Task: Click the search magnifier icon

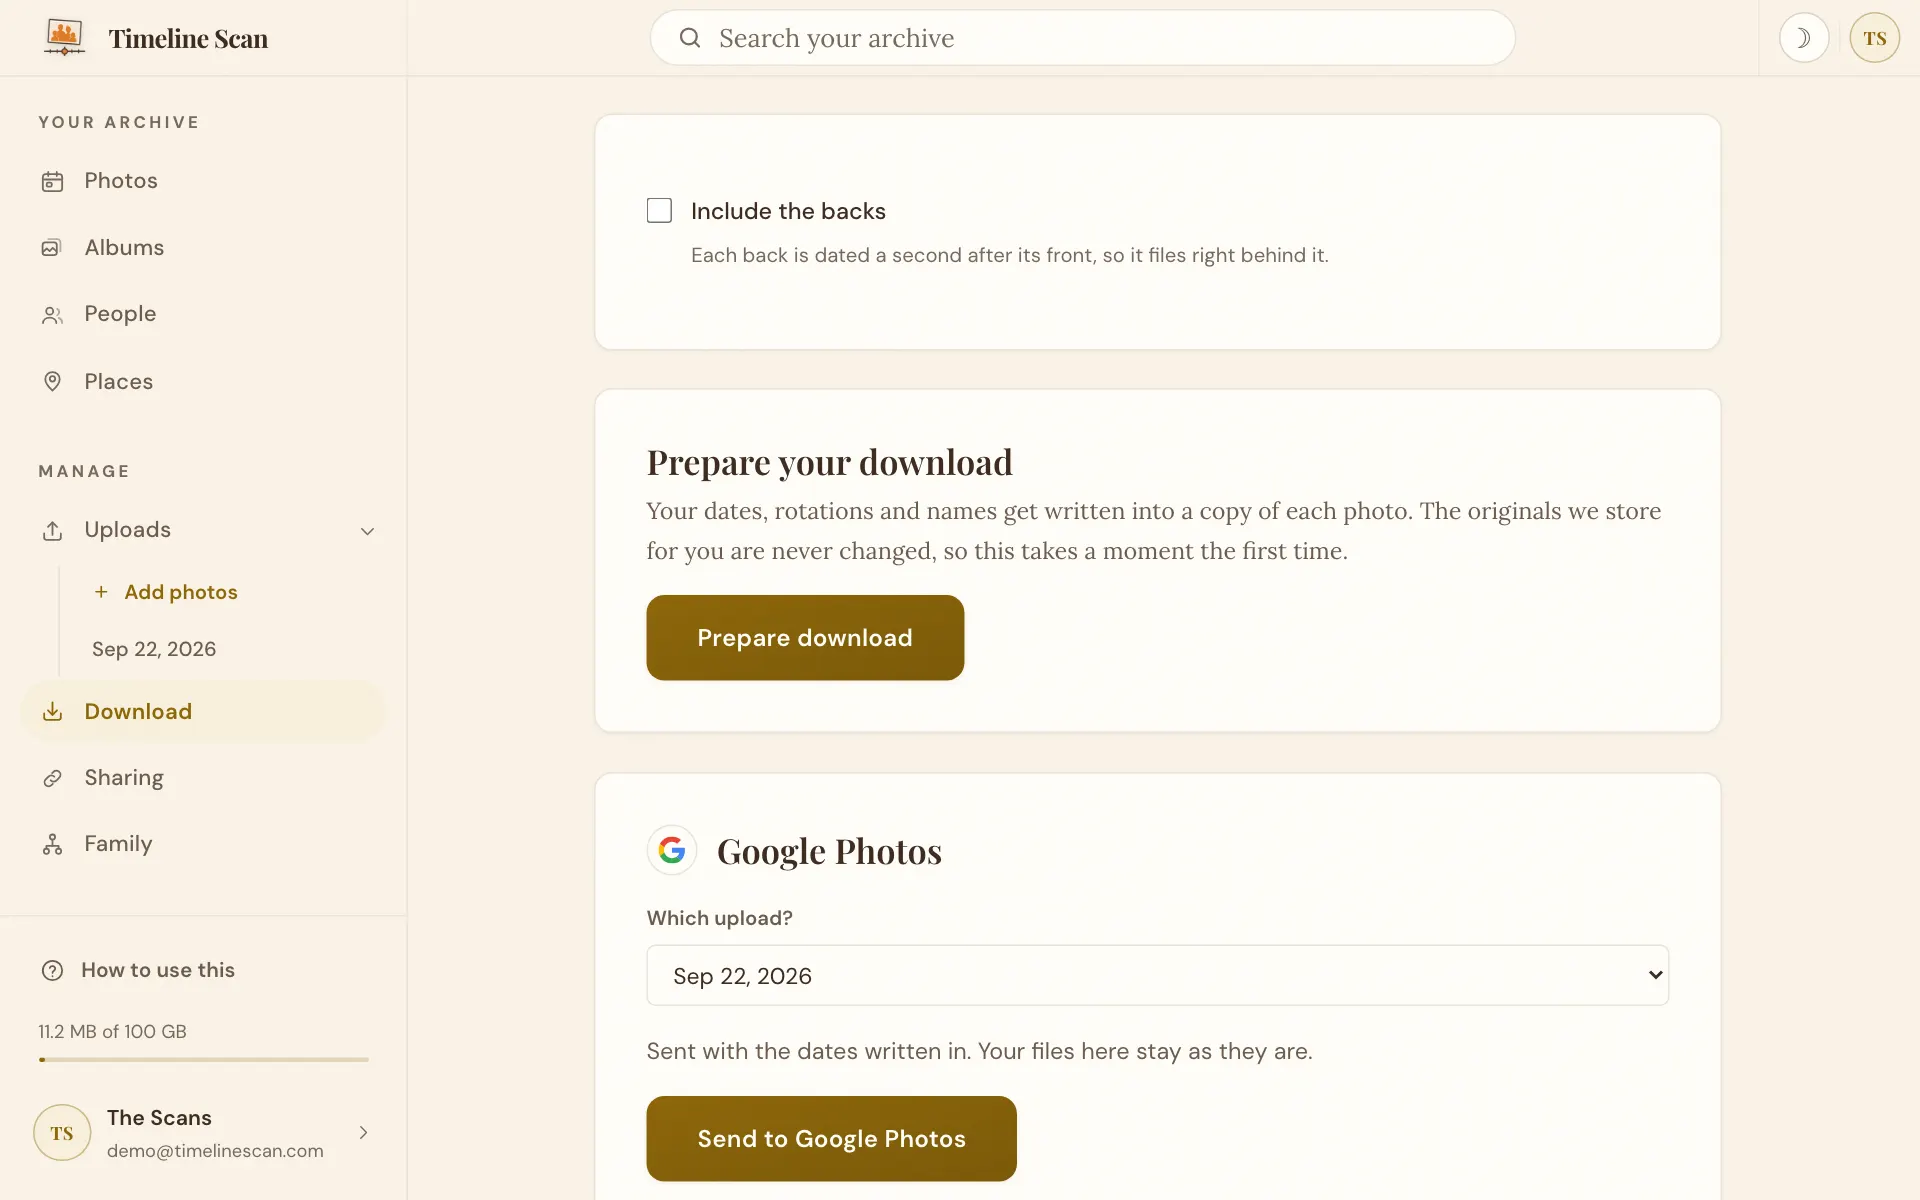Action: [690, 38]
